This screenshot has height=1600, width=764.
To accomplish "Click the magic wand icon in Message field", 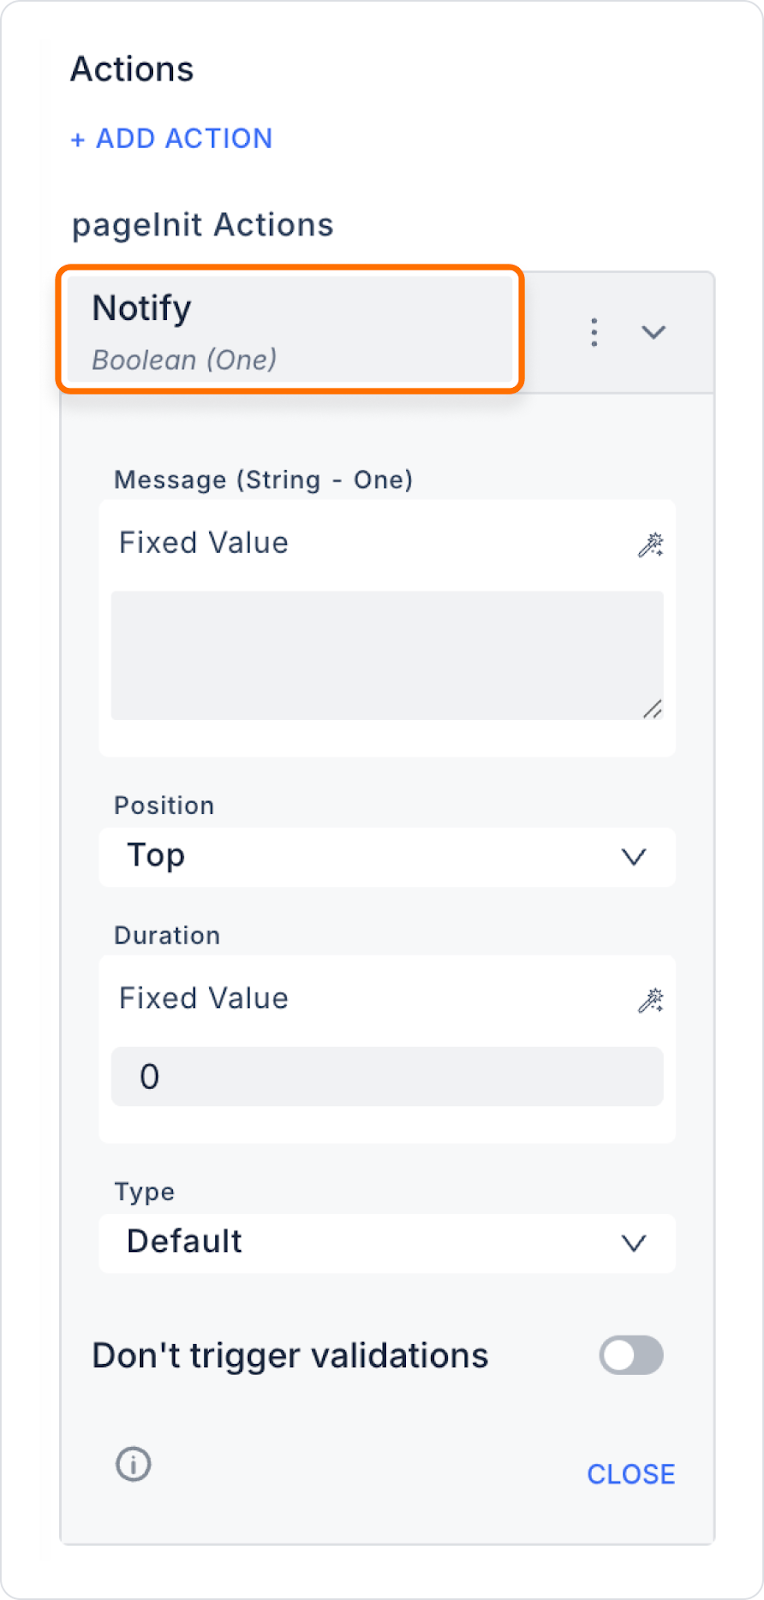I will click(x=651, y=544).
